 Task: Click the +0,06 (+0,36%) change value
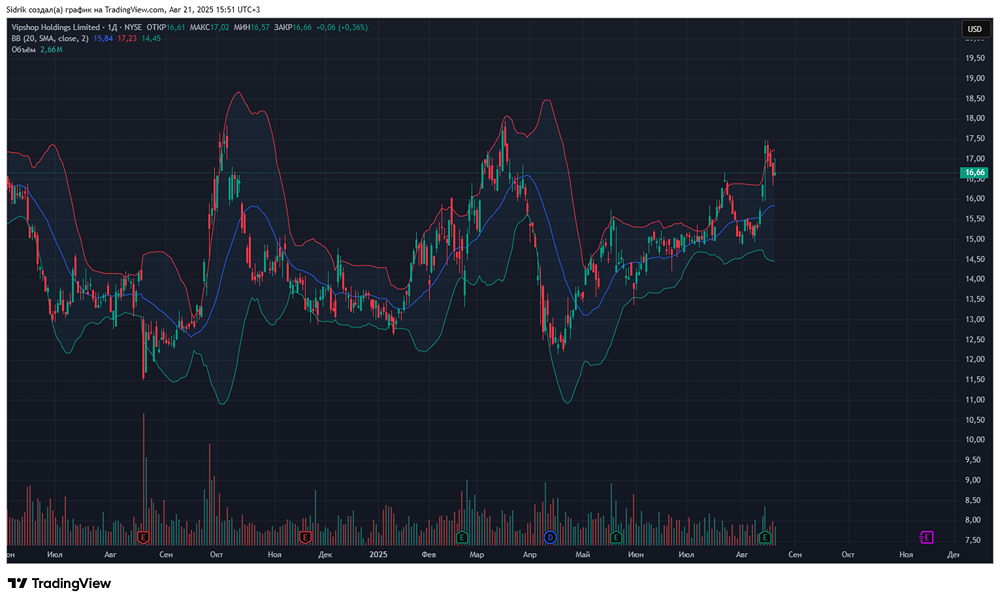[342, 27]
